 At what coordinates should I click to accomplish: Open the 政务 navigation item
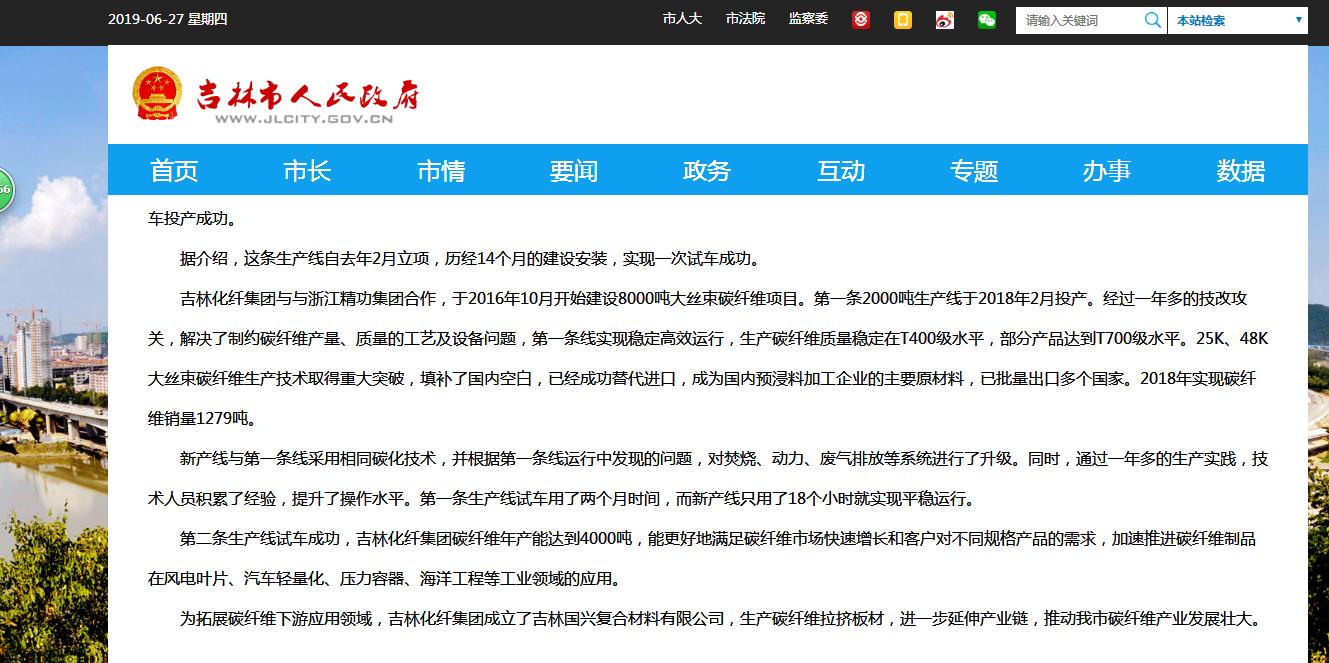click(x=707, y=171)
